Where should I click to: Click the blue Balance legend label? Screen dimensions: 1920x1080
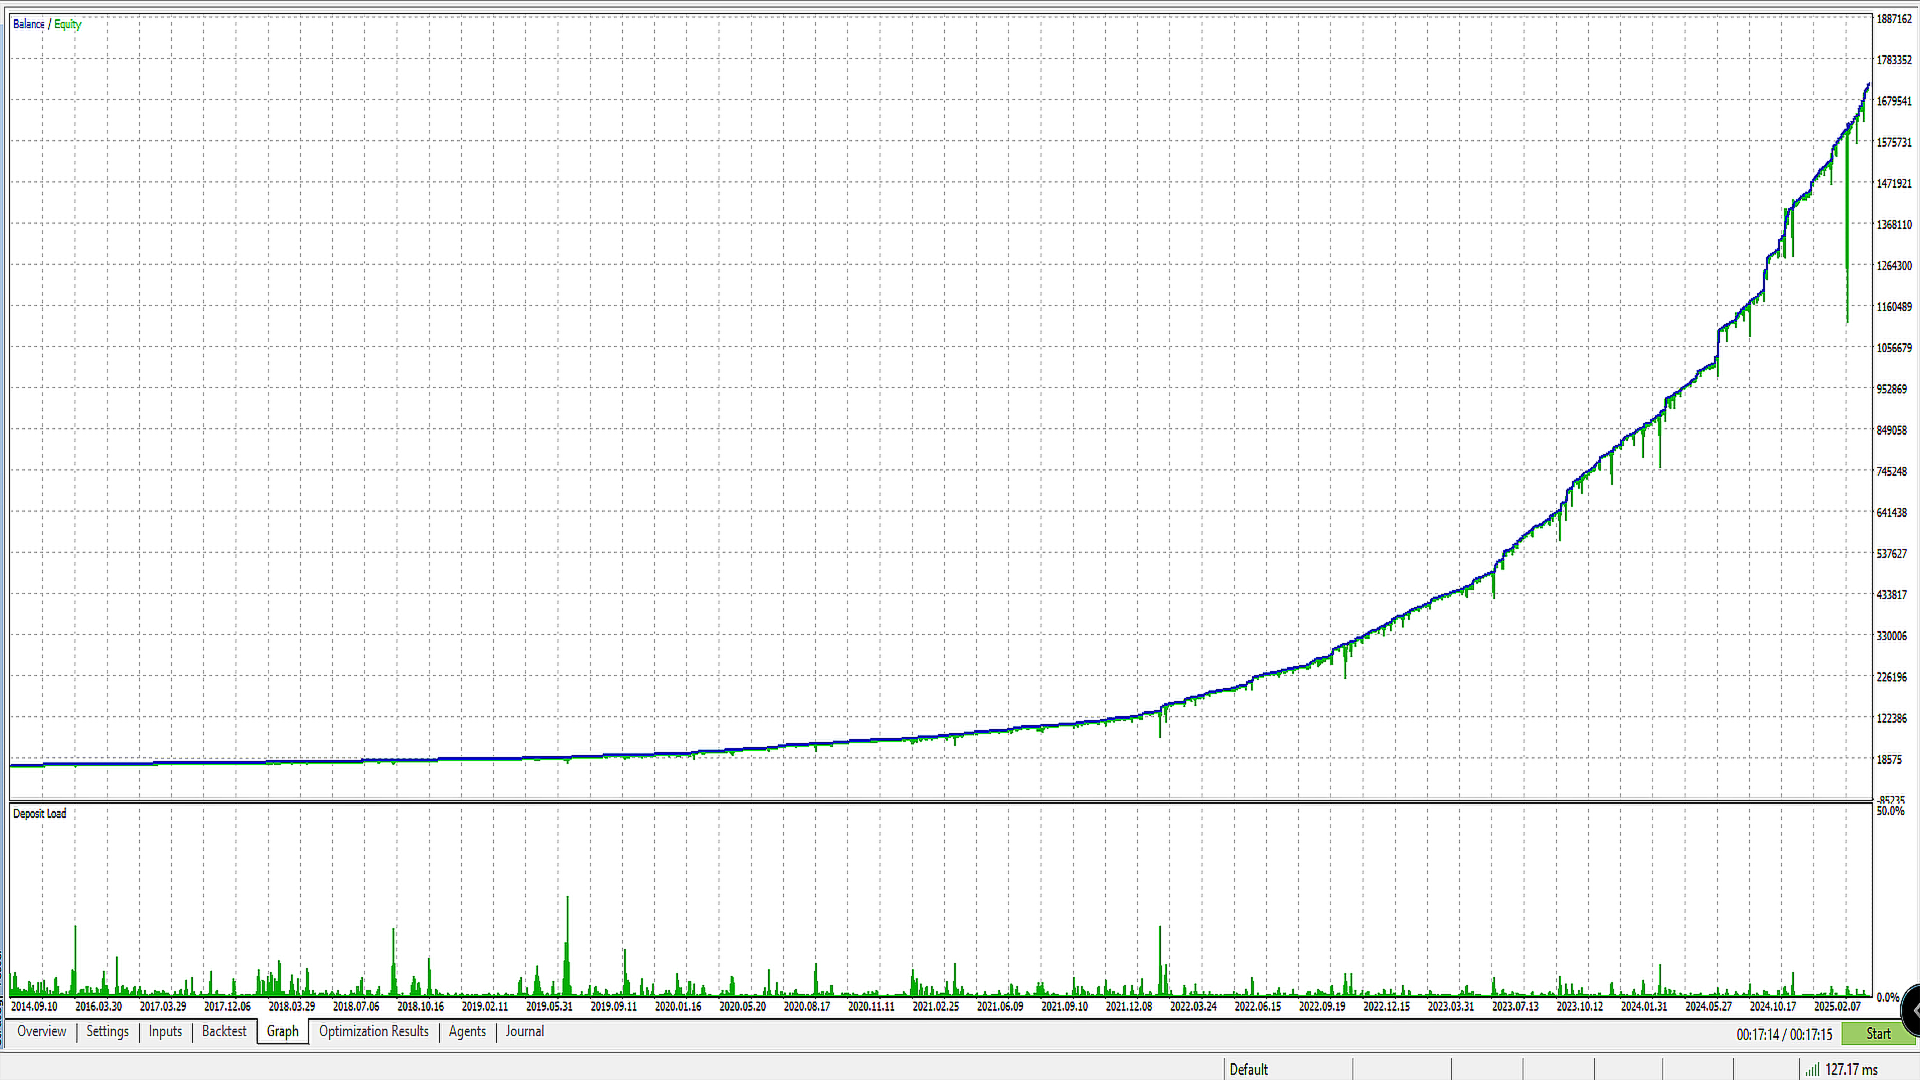28,24
